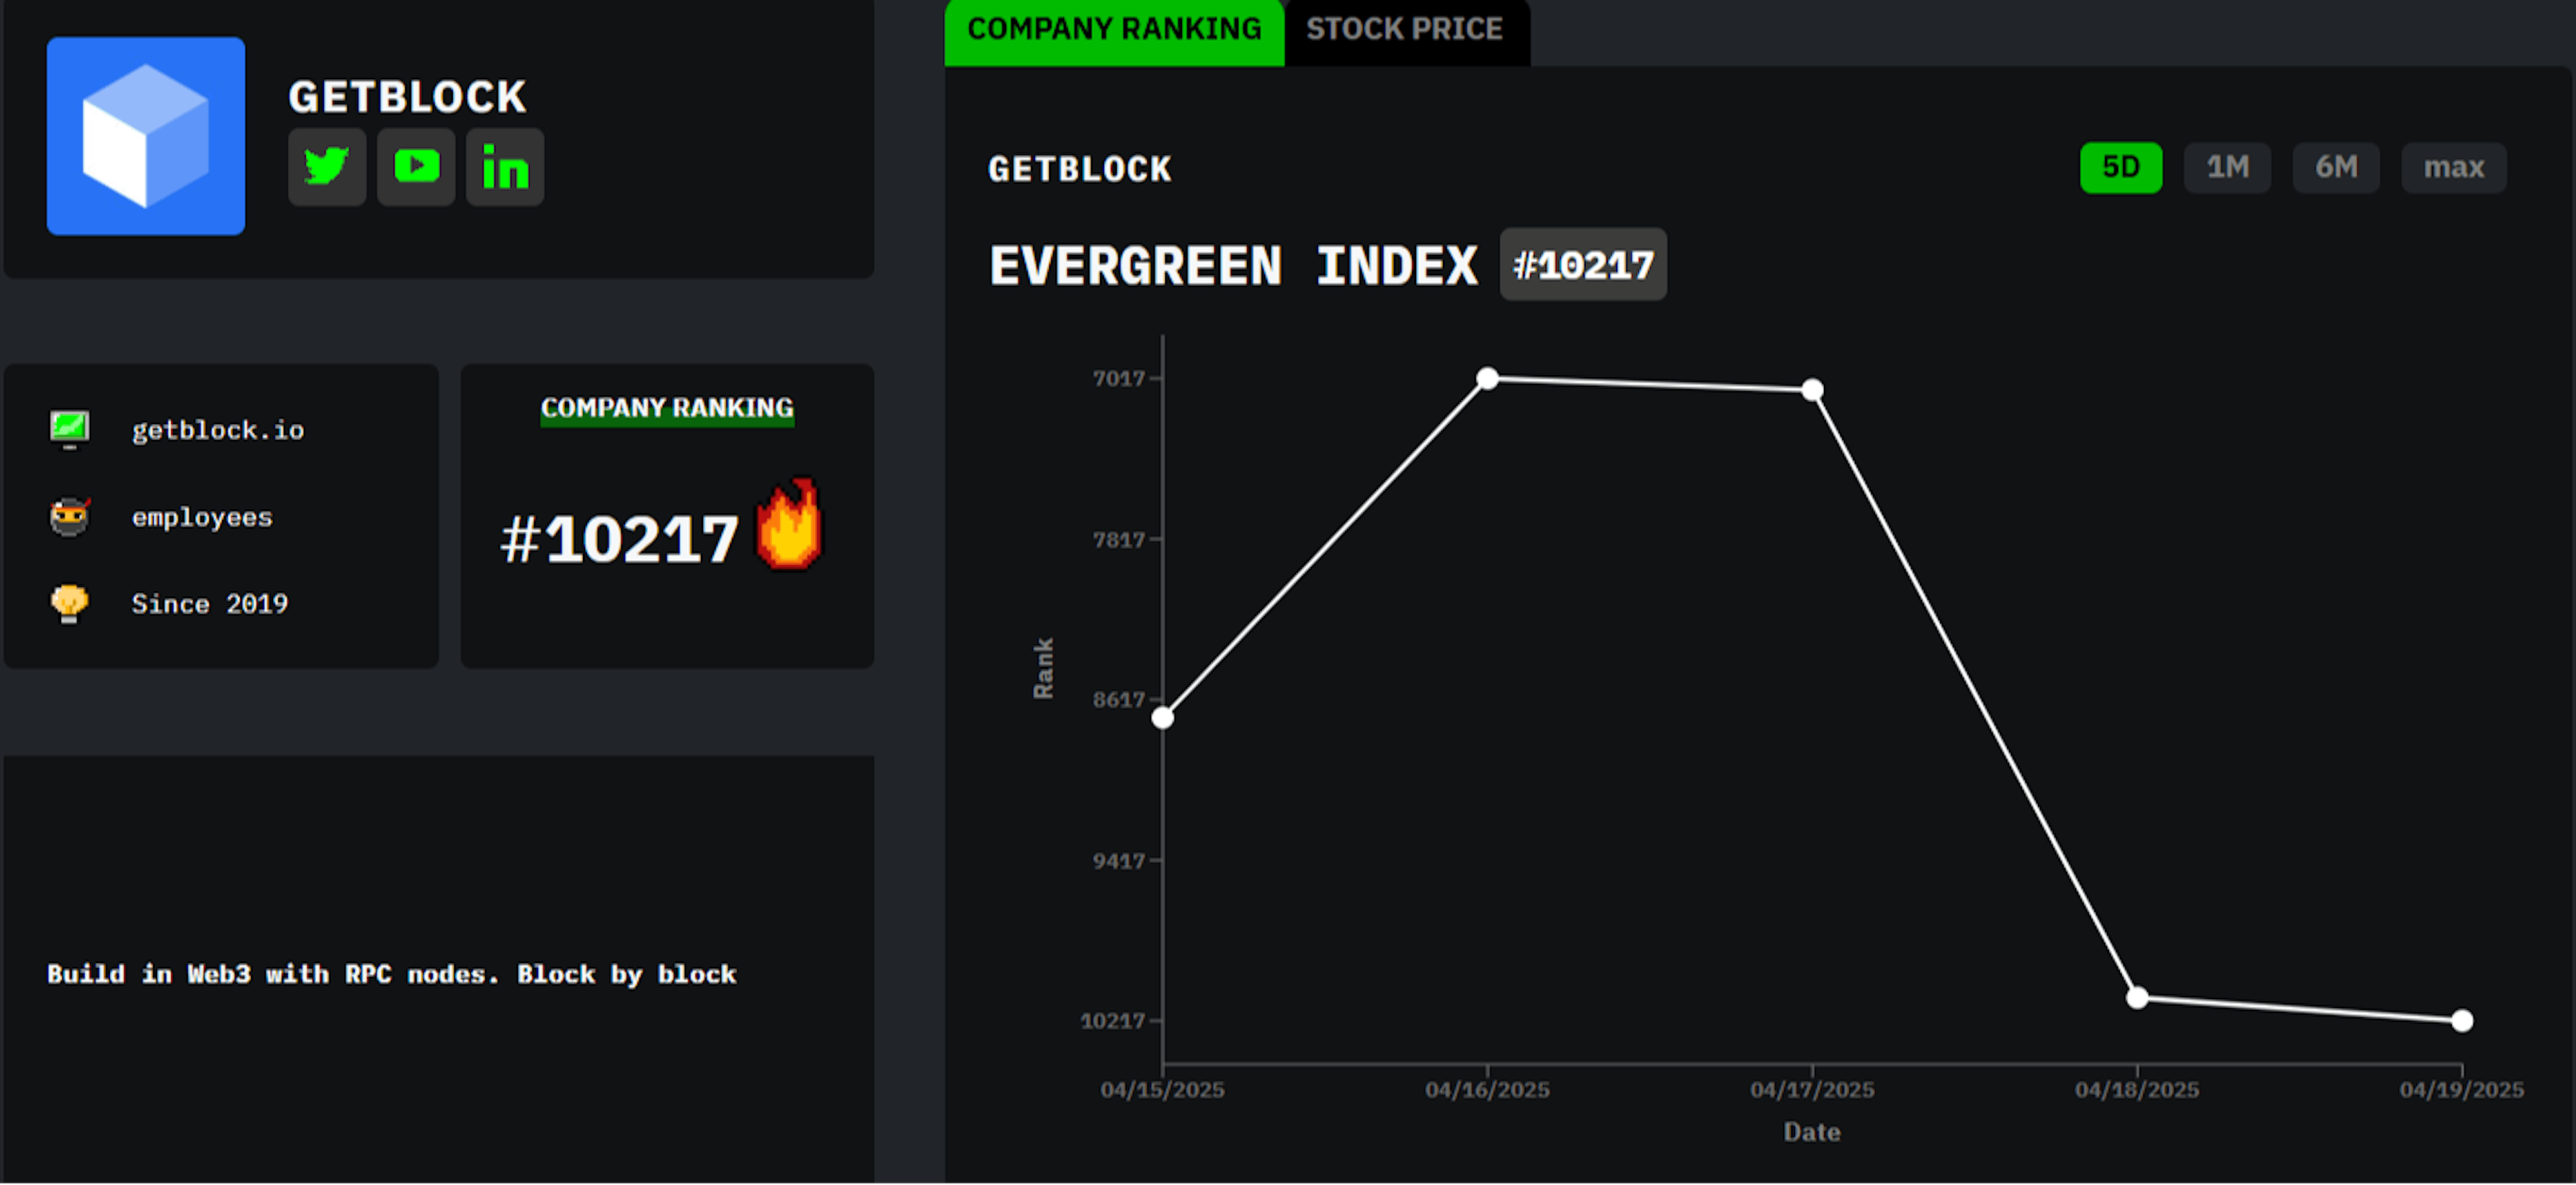Switch to the Stock Price tab
This screenshot has height=1185, width=2576.
1404,30
